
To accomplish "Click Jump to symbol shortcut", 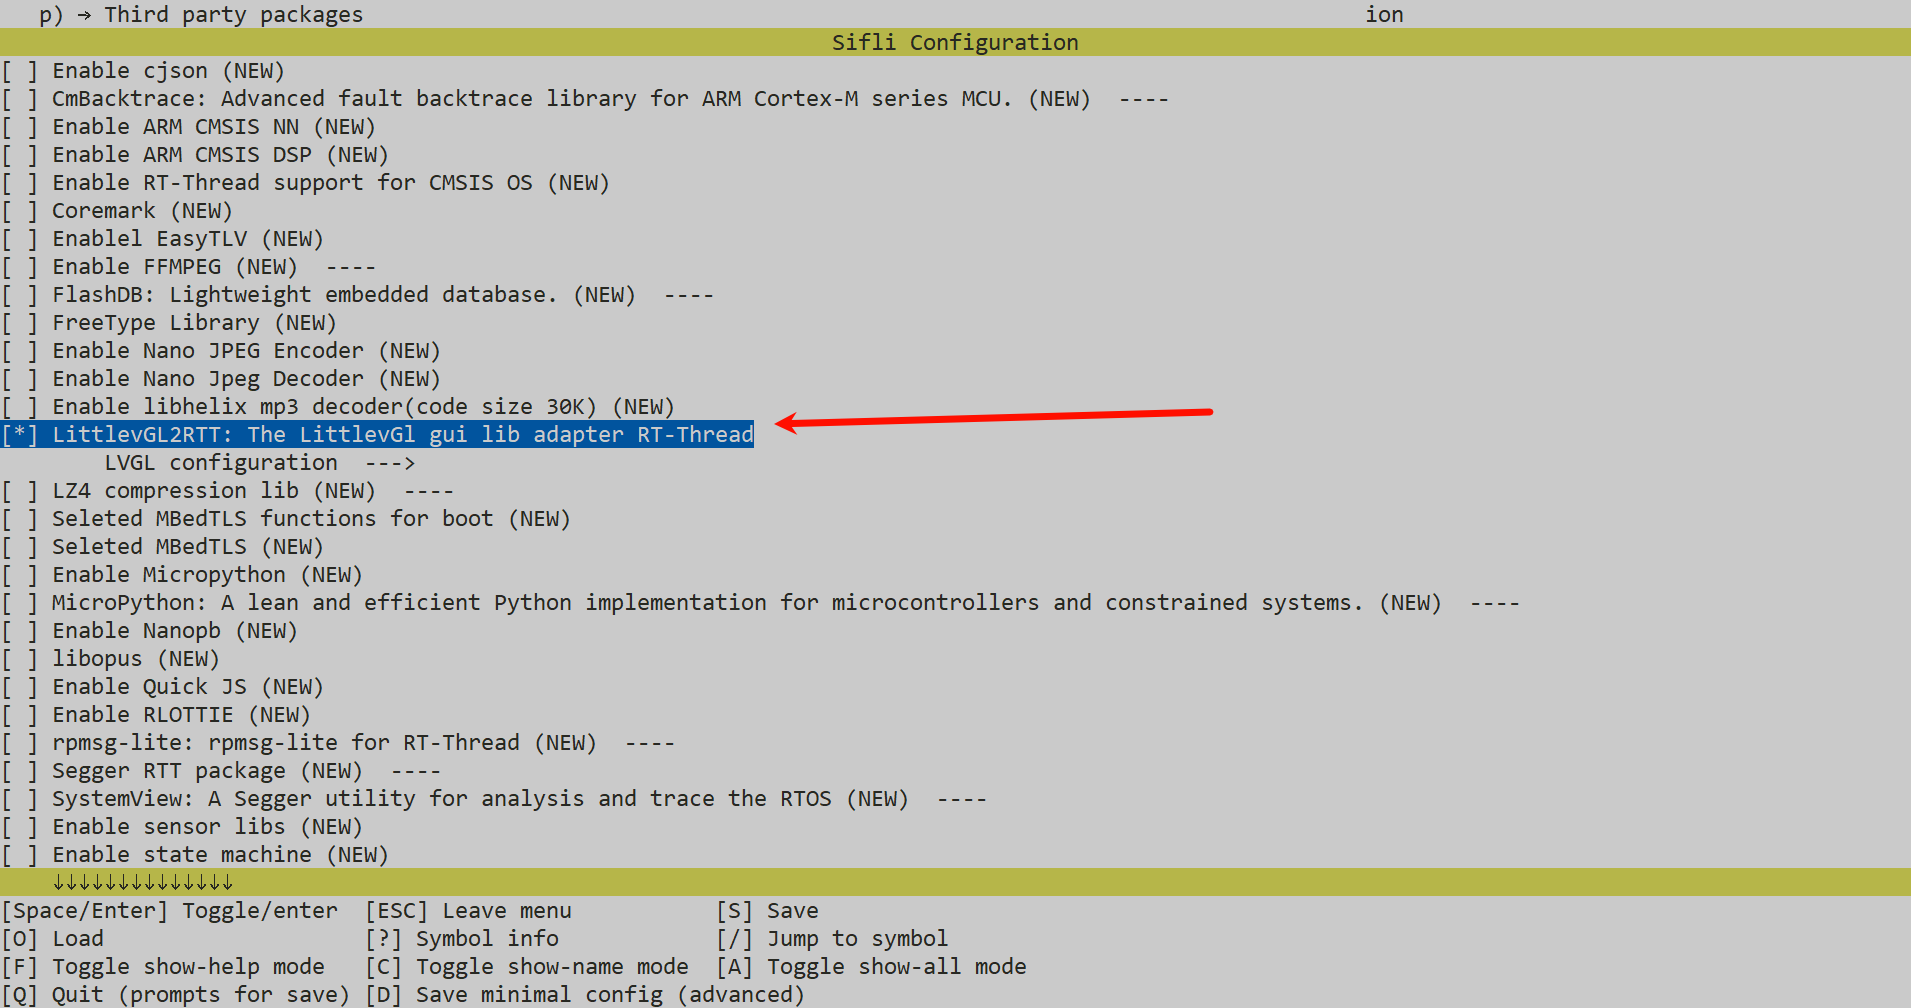I will tap(832, 939).
